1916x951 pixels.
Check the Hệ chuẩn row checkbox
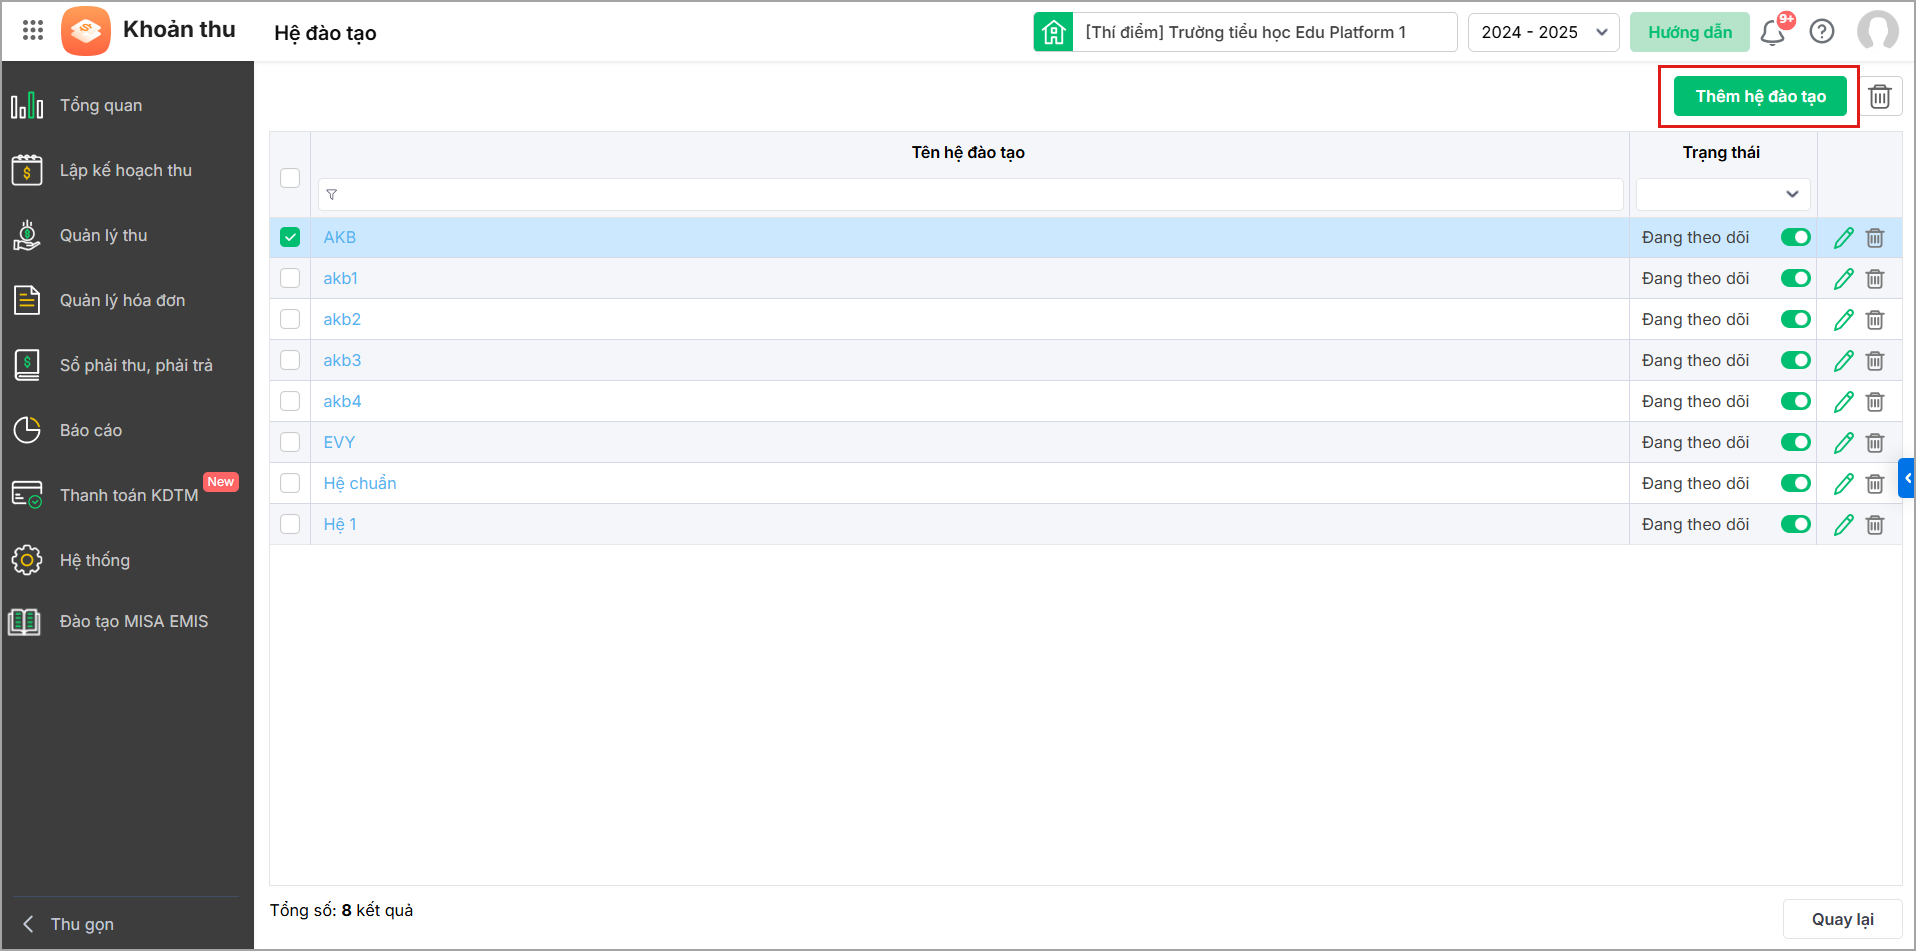point(290,483)
